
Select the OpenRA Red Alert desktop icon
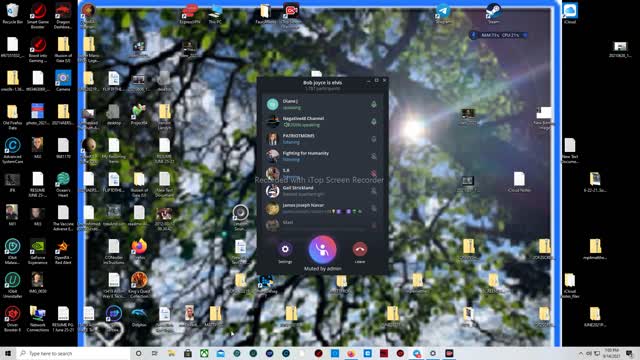tap(63, 252)
